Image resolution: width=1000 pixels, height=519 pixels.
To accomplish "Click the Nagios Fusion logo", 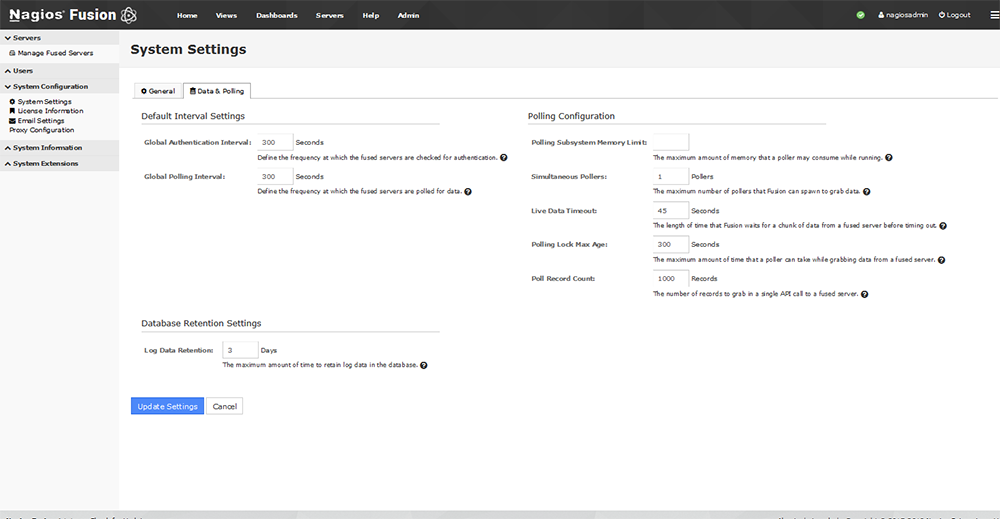I will pos(73,15).
